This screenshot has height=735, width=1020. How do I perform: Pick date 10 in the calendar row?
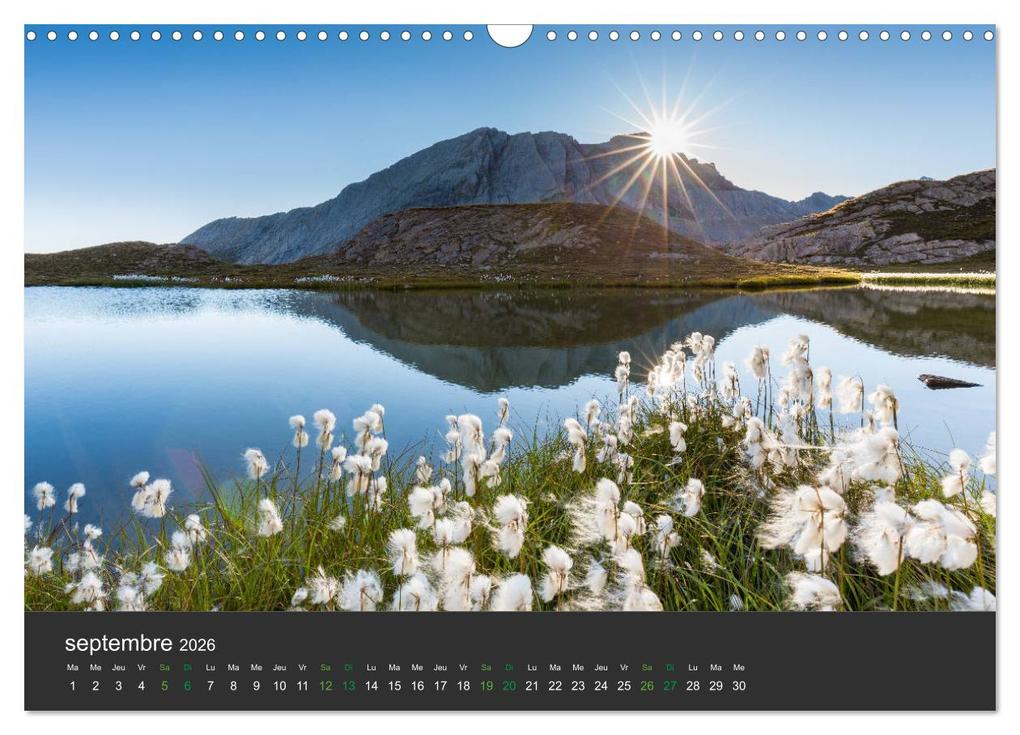click(279, 686)
